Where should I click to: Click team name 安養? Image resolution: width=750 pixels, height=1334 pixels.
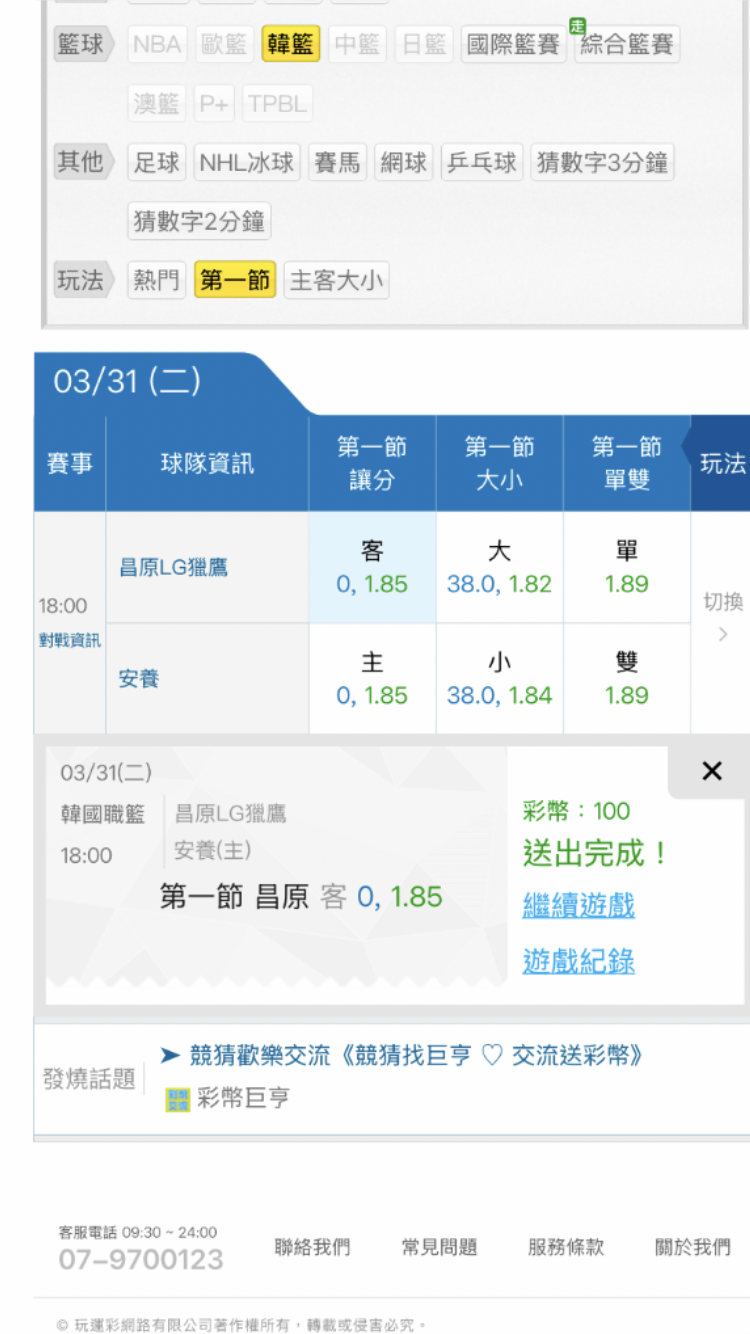point(139,679)
